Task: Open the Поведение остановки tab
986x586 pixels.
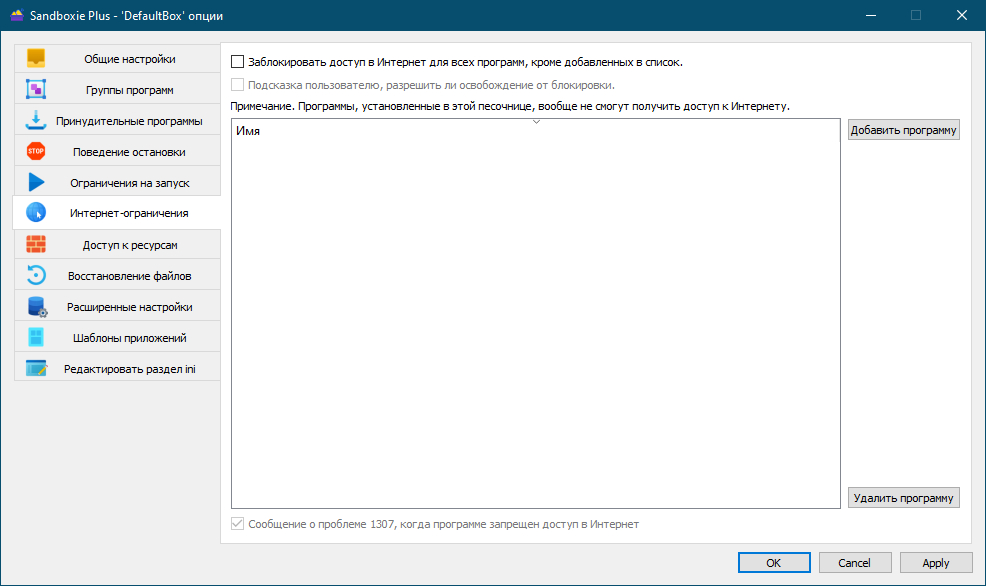Action: click(x=117, y=152)
